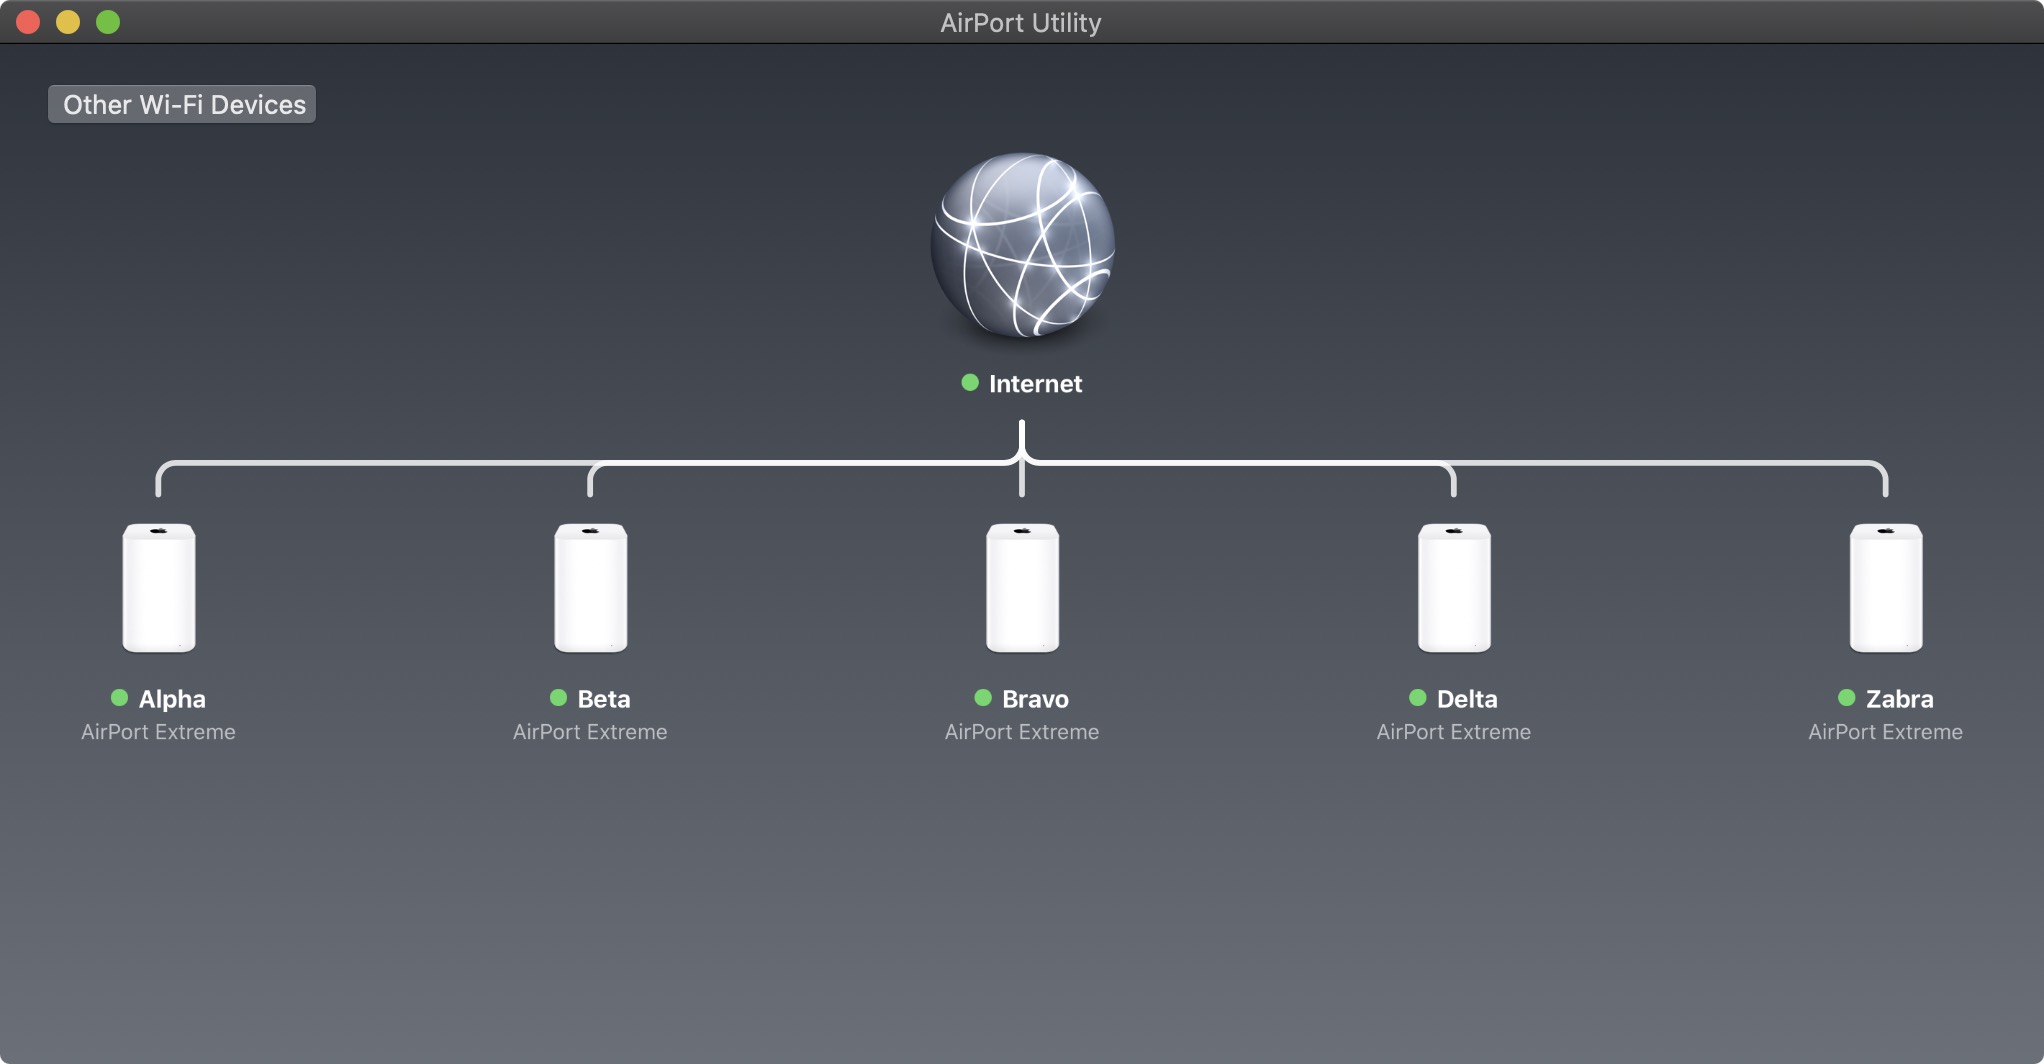Select the Alpha AirPort Extreme base station
This screenshot has width=2044, height=1064.
tap(159, 588)
